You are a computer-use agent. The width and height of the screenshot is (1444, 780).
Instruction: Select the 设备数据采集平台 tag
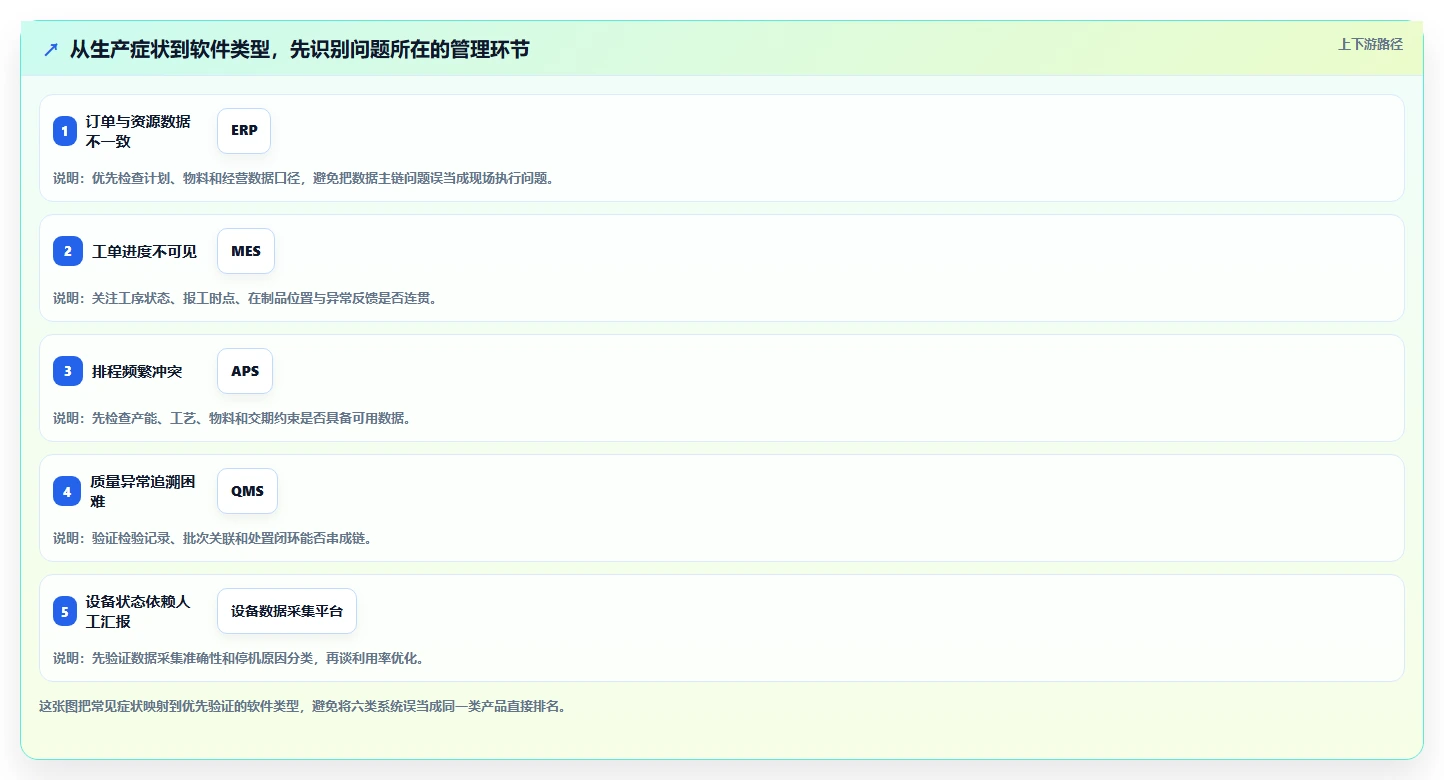click(287, 611)
